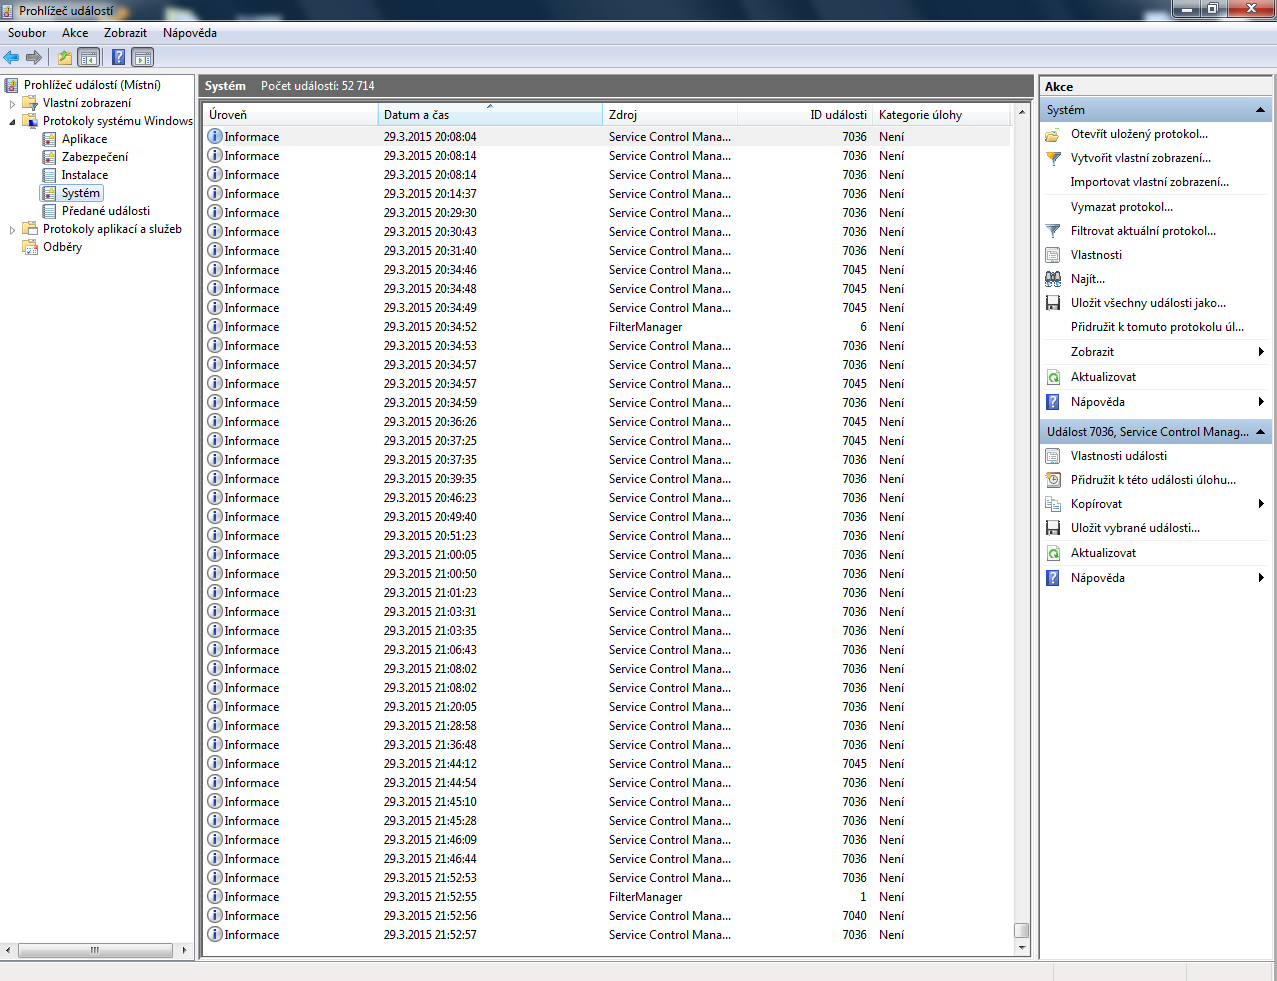Viewport: 1277px width, 981px height.
Task: Click Aktualizovat icon under Systém actions
Action: click(x=1053, y=377)
